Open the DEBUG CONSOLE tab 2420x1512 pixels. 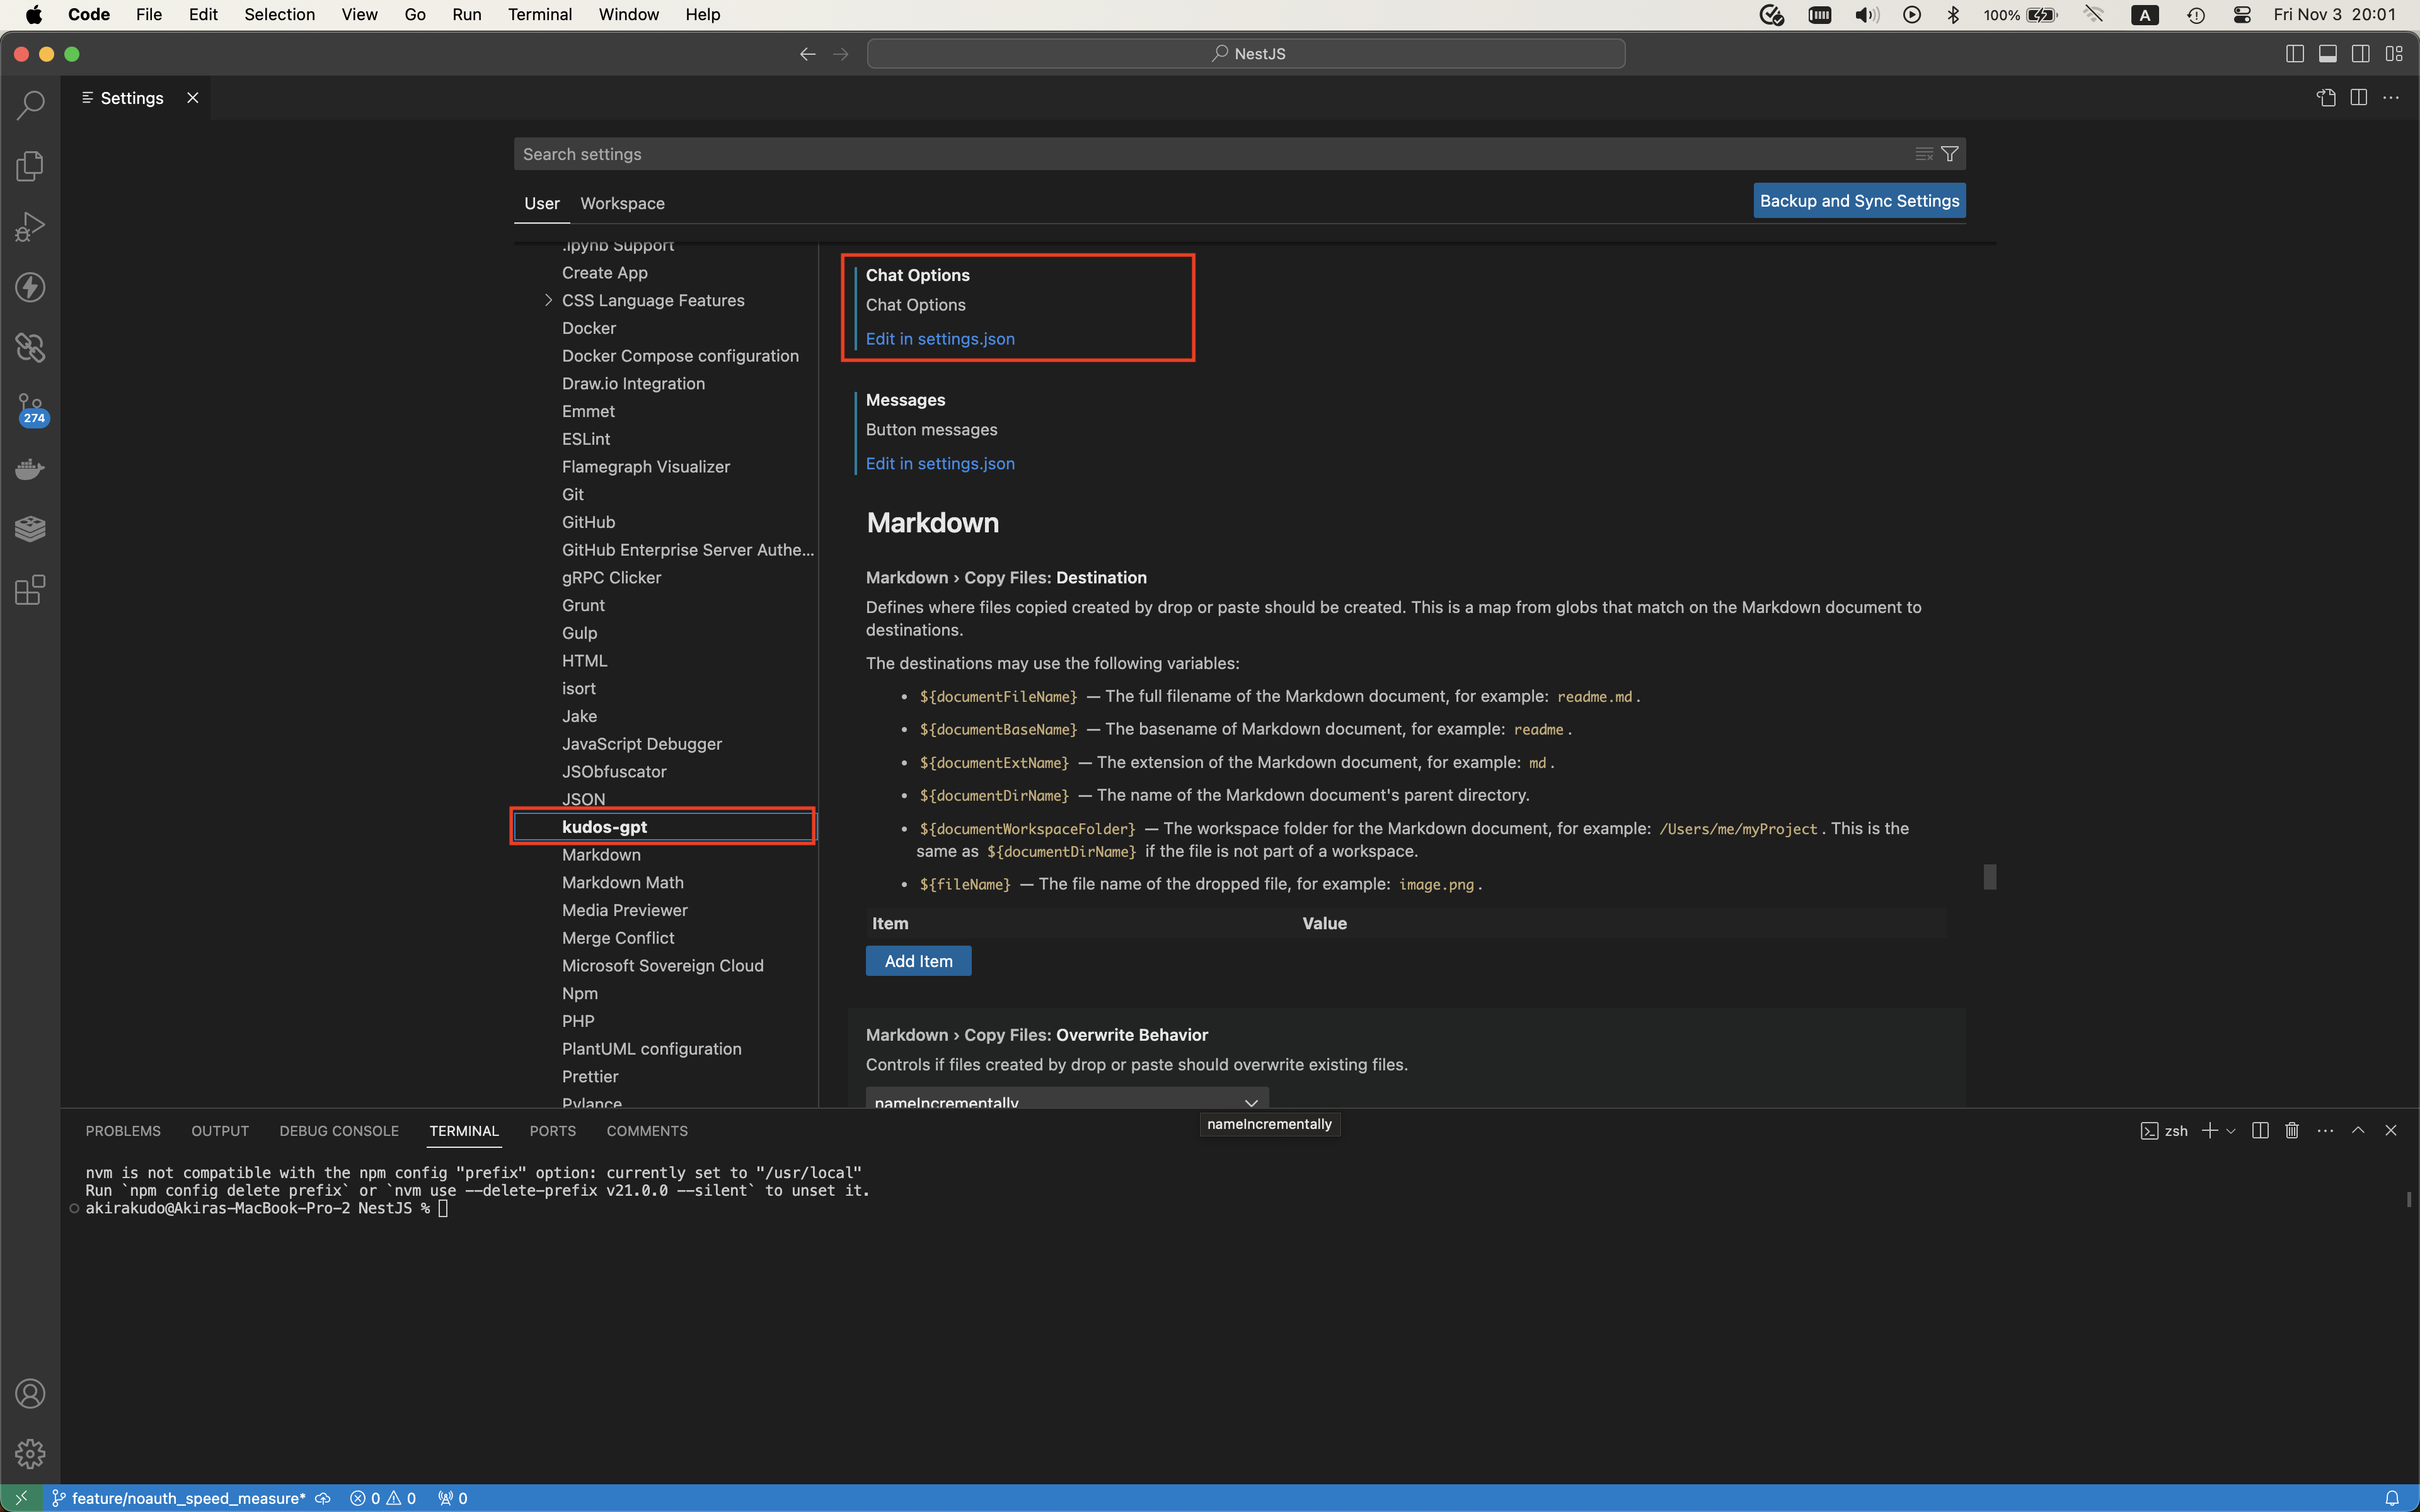tap(339, 1131)
